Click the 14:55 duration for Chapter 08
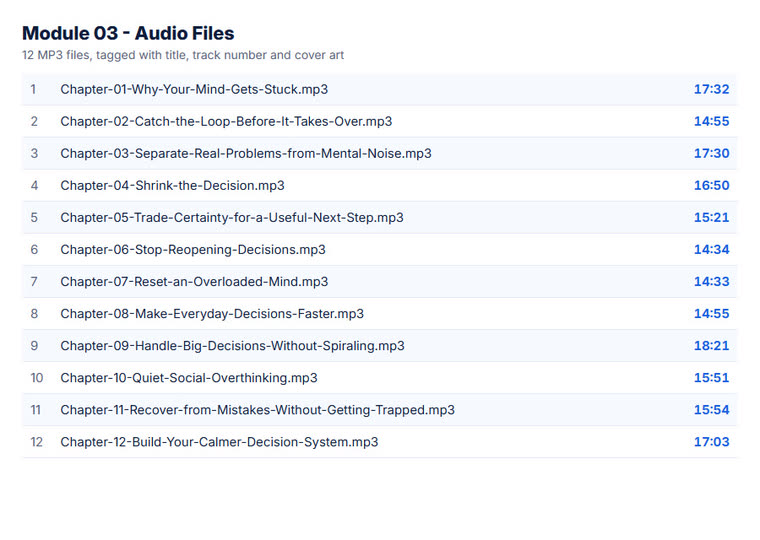The width and height of the screenshot is (760, 540). [x=711, y=313]
